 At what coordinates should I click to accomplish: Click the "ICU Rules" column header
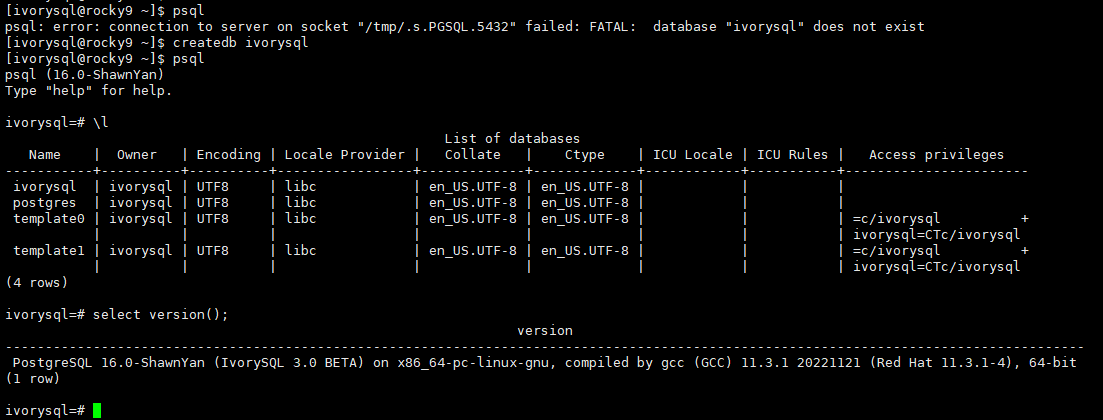[793, 155]
